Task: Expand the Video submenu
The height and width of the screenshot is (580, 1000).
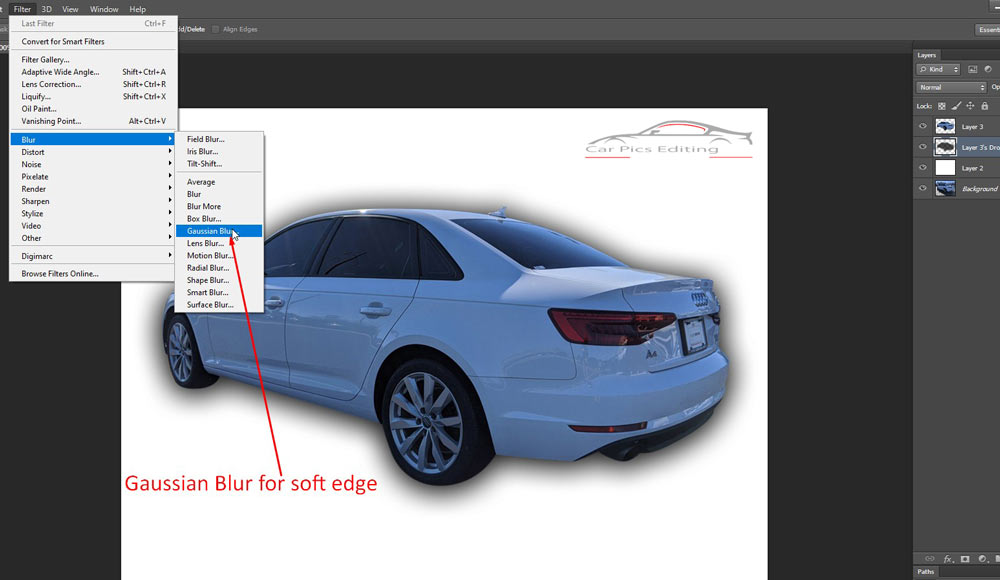Action: coord(92,226)
